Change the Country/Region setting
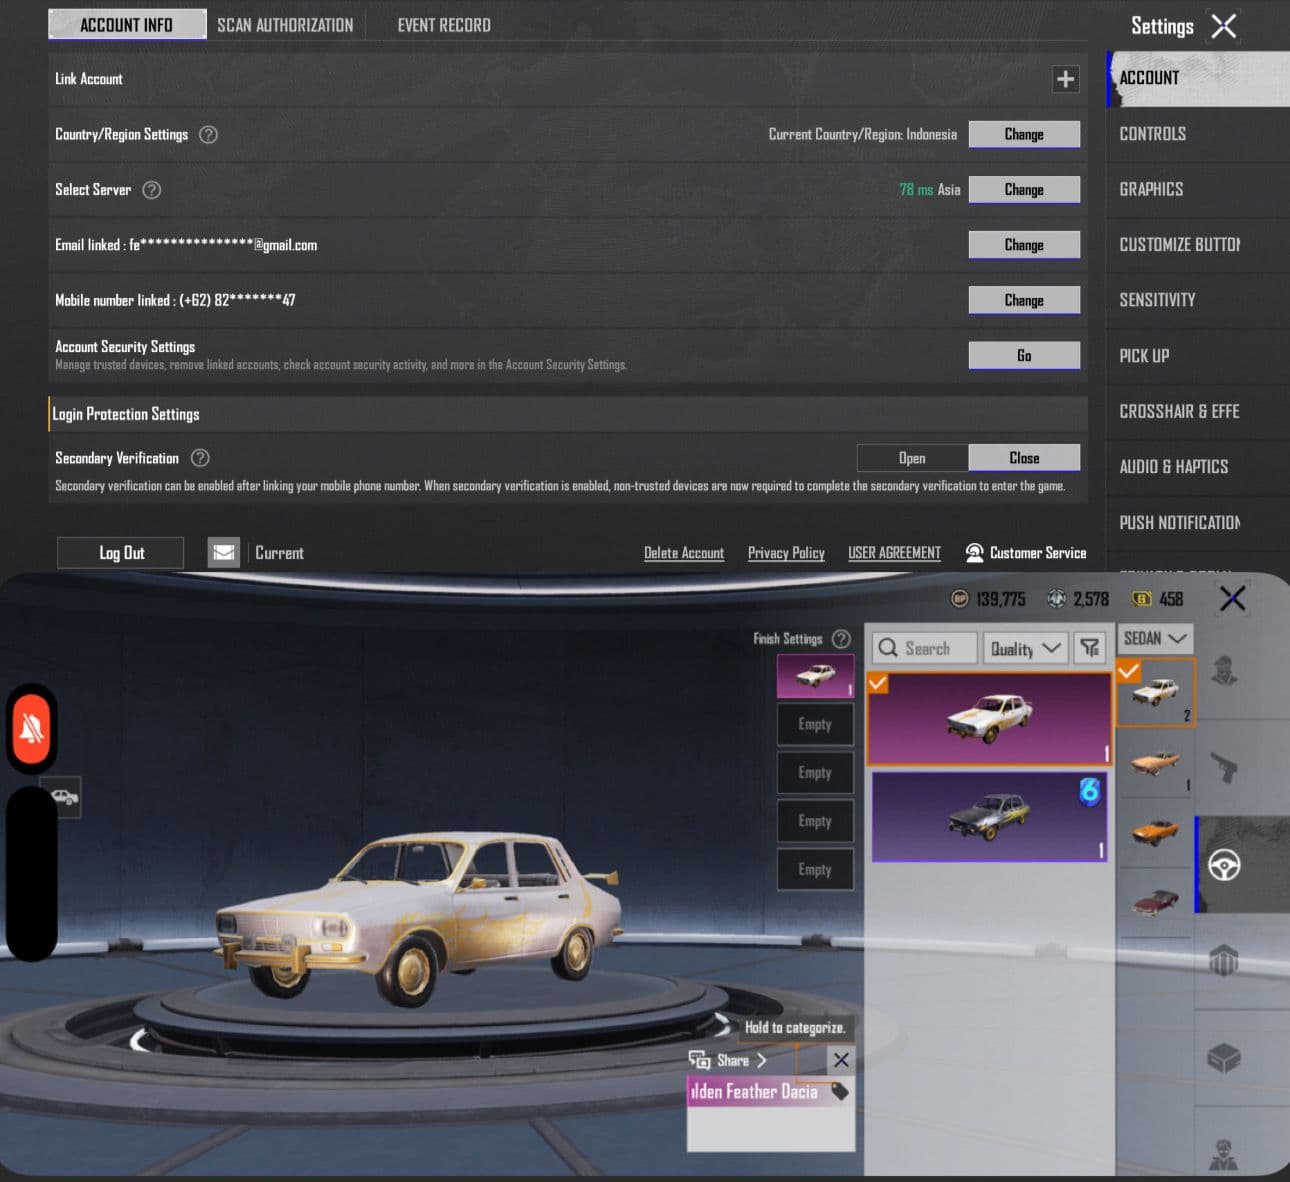 pyautogui.click(x=1024, y=134)
